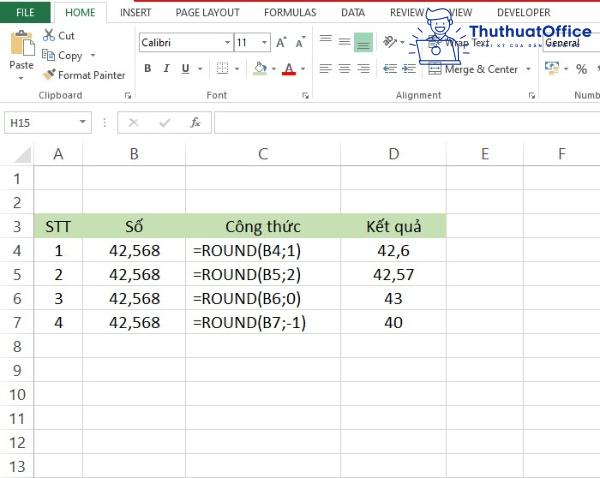The image size is (600, 478).
Task: Increase font size with larger A icon
Action: point(281,42)
